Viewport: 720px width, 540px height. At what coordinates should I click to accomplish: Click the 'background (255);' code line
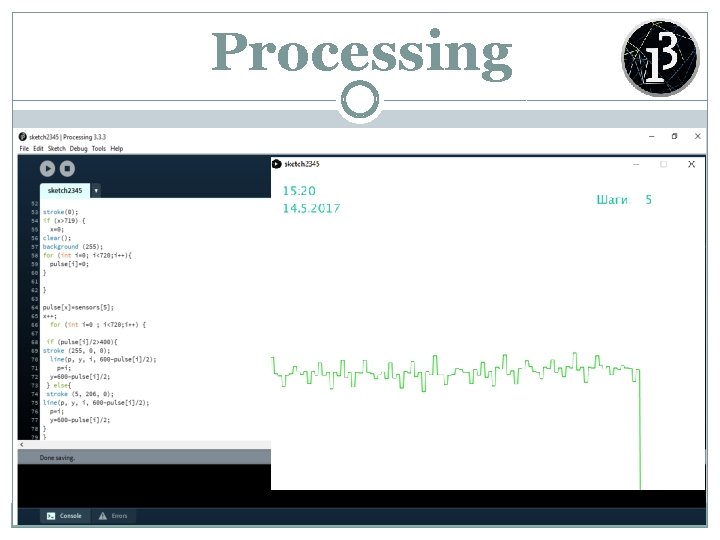click(73, 247)
